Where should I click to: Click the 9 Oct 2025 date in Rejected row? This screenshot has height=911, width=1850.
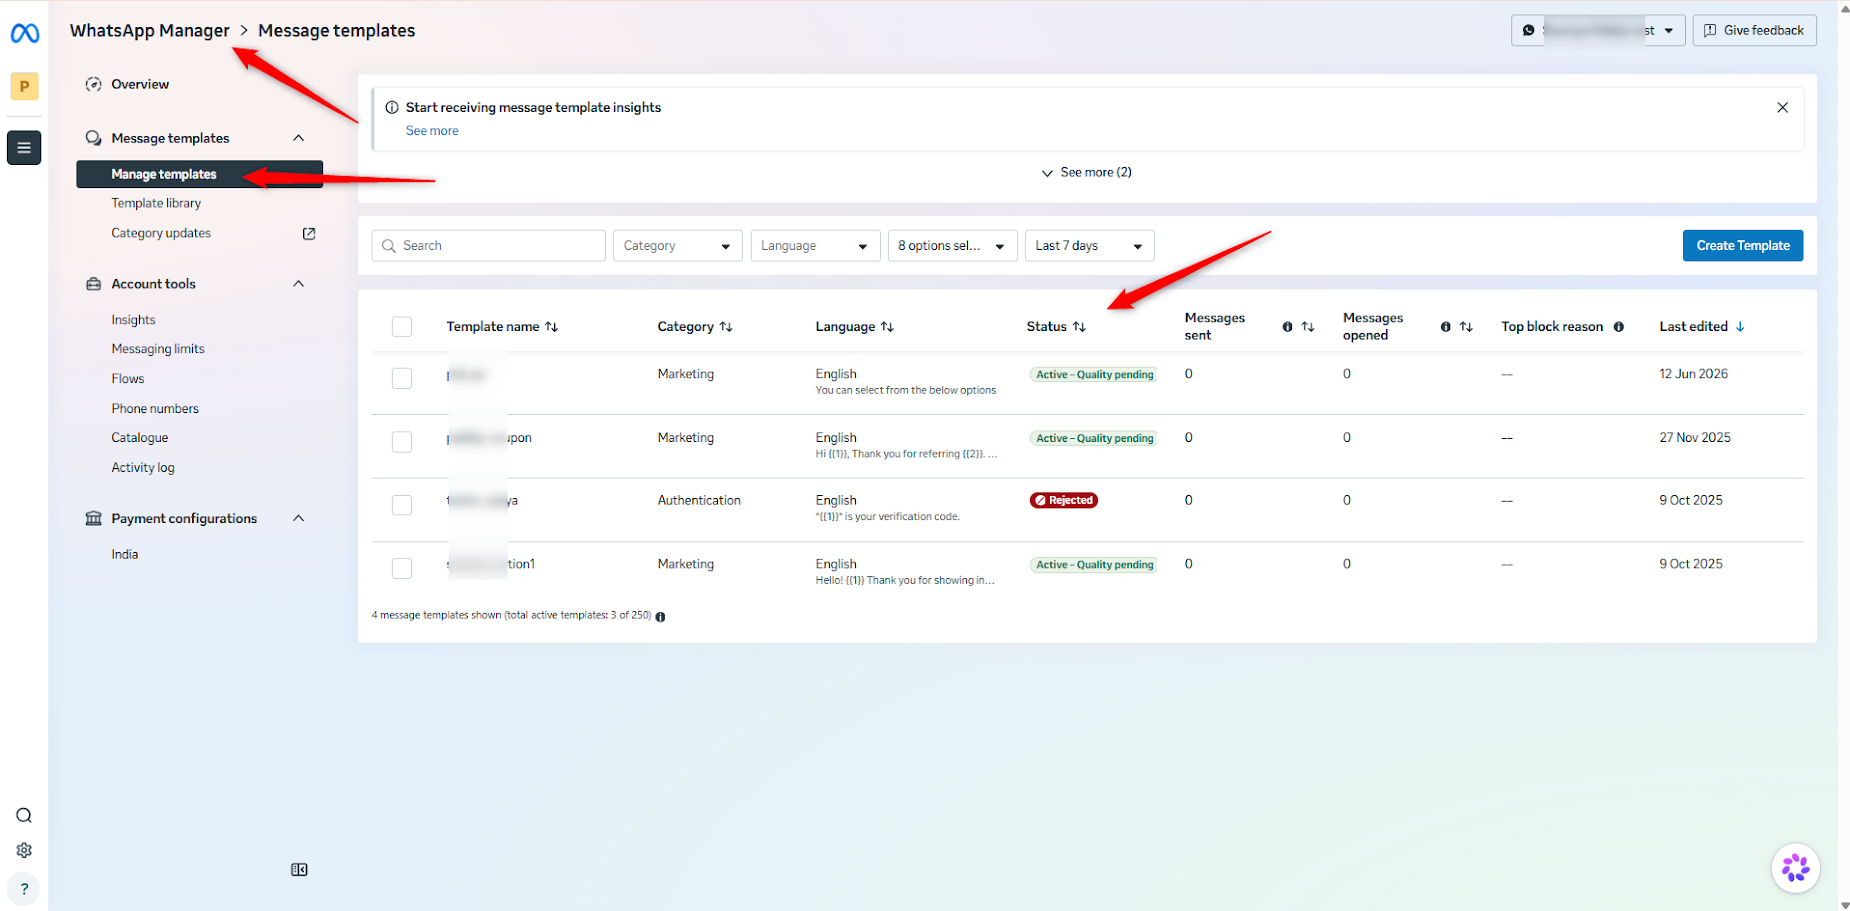[1691, 501]
